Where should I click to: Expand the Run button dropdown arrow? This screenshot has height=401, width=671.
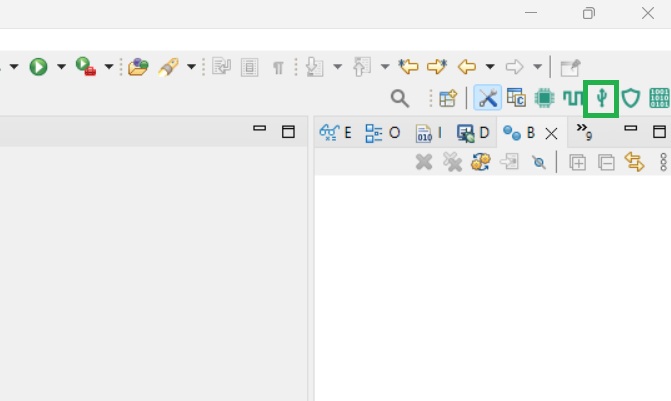pos(61,67)
